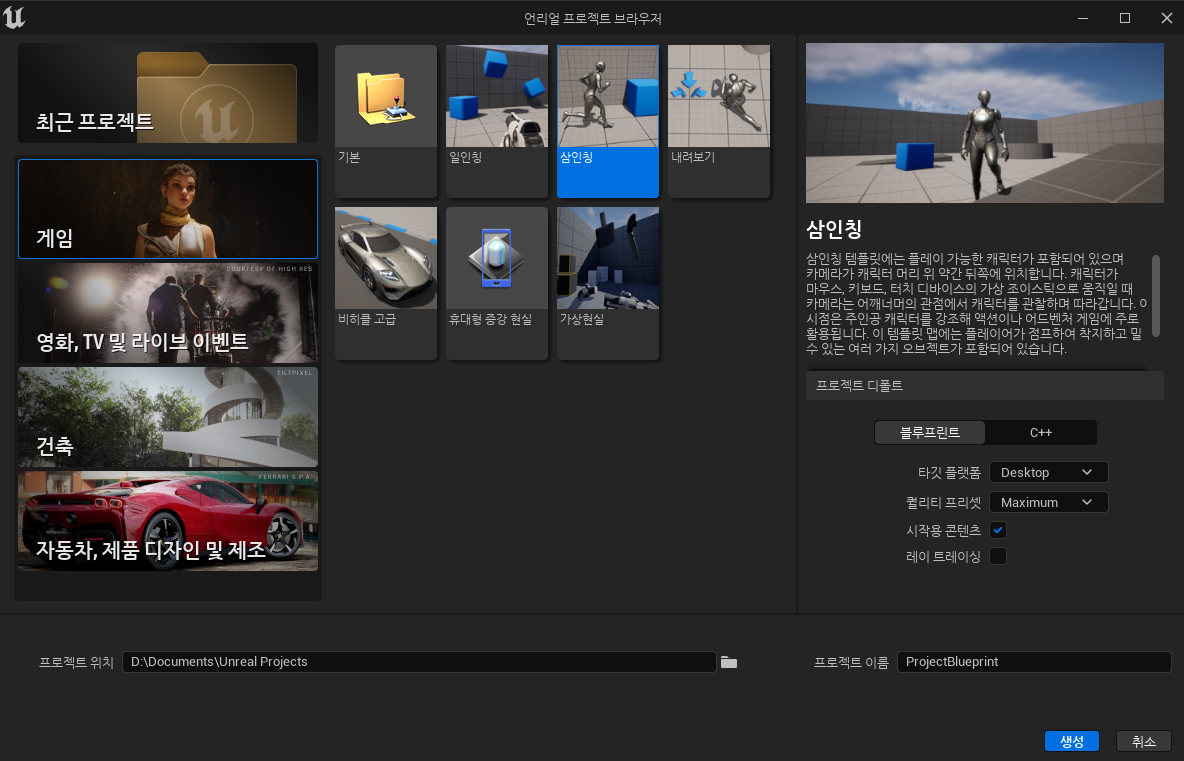
Task: Click the 삼인칭 heading in details panel
Action: coord(834,229)
